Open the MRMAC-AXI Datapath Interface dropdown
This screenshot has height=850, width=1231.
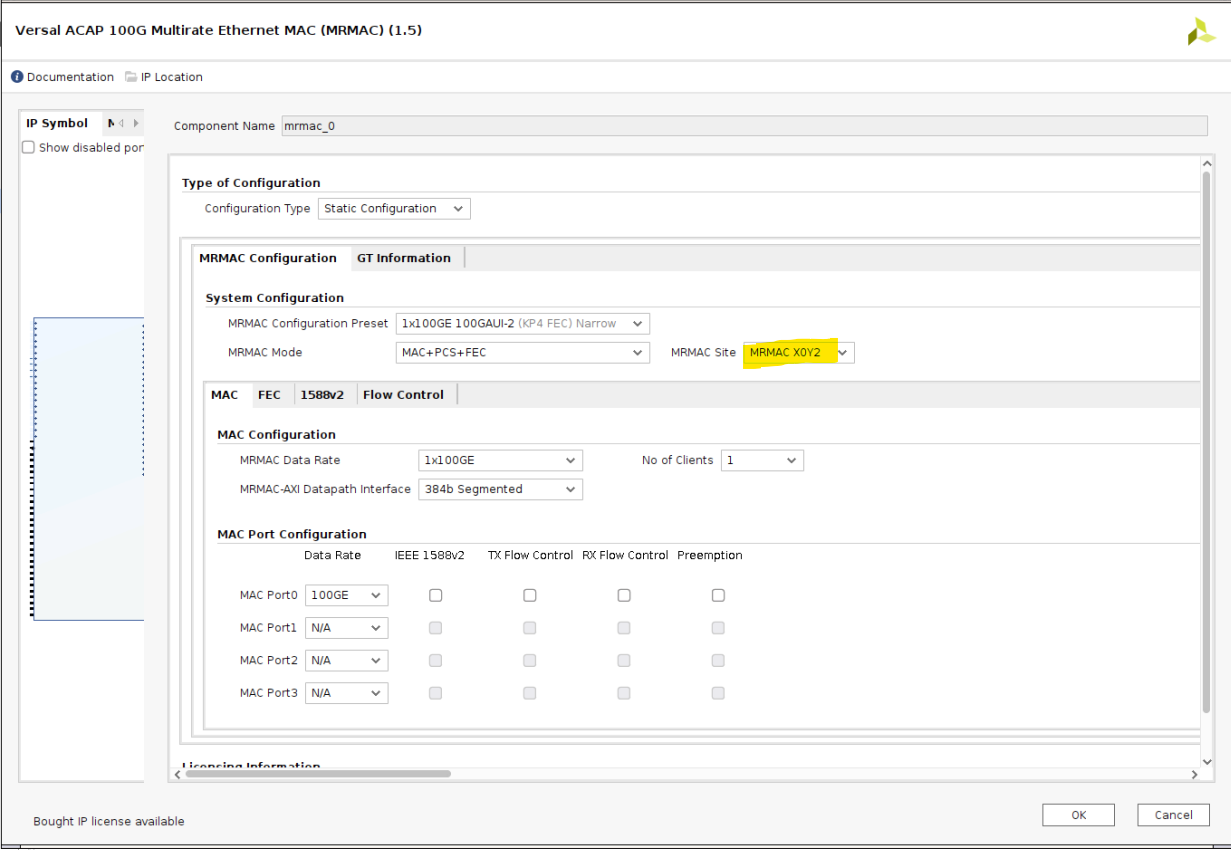[500, 490]
